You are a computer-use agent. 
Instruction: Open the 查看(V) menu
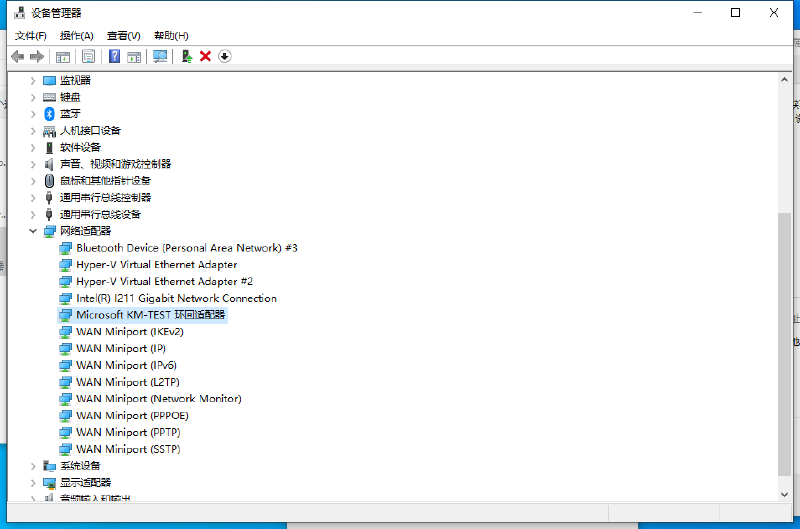124,36
